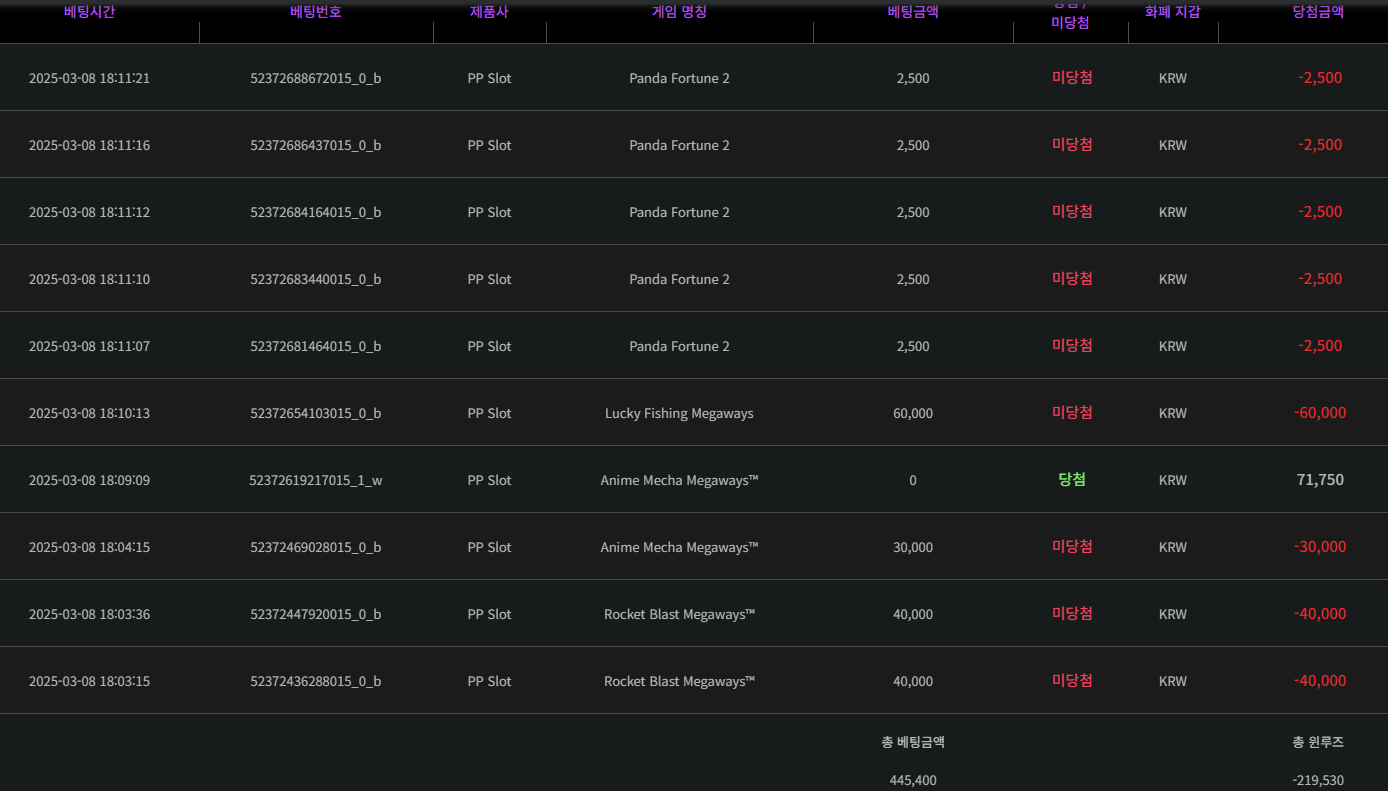The image size is (1388, 791).
Task: Select bet number 52372436288015_0_b
Action: coord(316,681)
